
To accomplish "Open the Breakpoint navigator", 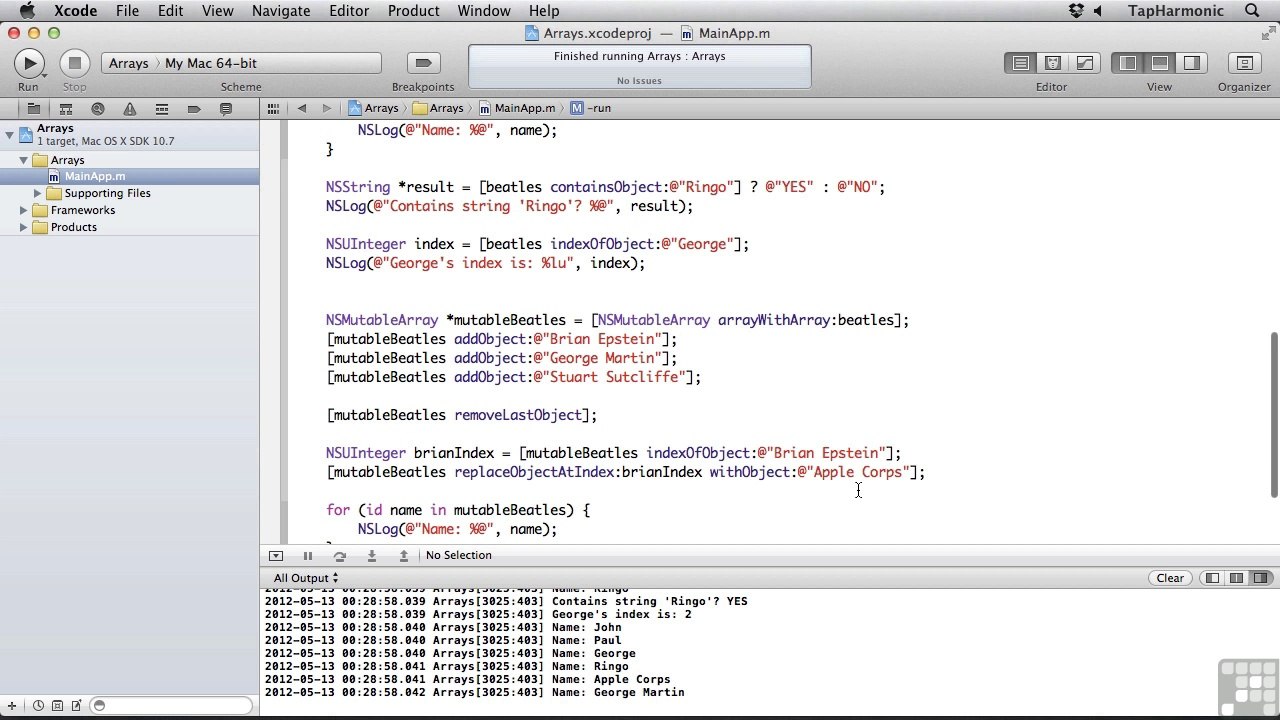I will pyautogui.click(x=194, y=109).
